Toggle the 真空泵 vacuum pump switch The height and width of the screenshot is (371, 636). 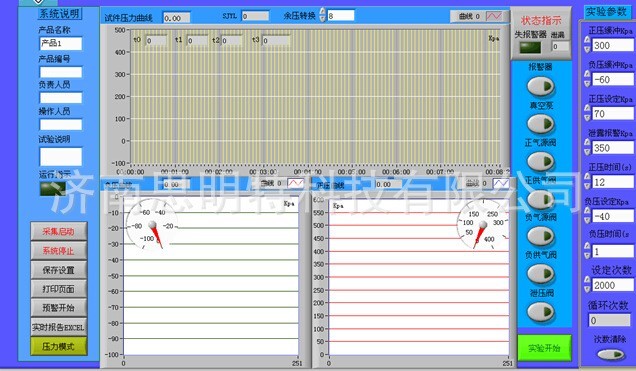(541, 124)
